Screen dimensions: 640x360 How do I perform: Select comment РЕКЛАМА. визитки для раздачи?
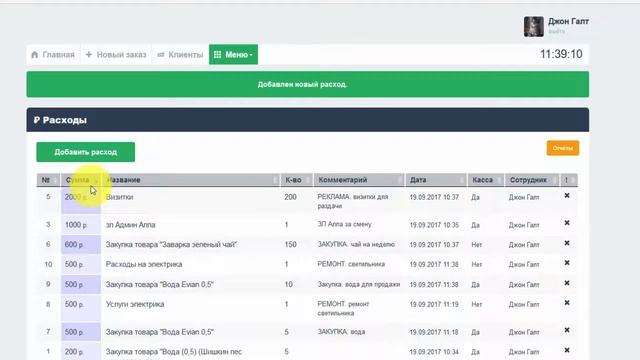353,201
